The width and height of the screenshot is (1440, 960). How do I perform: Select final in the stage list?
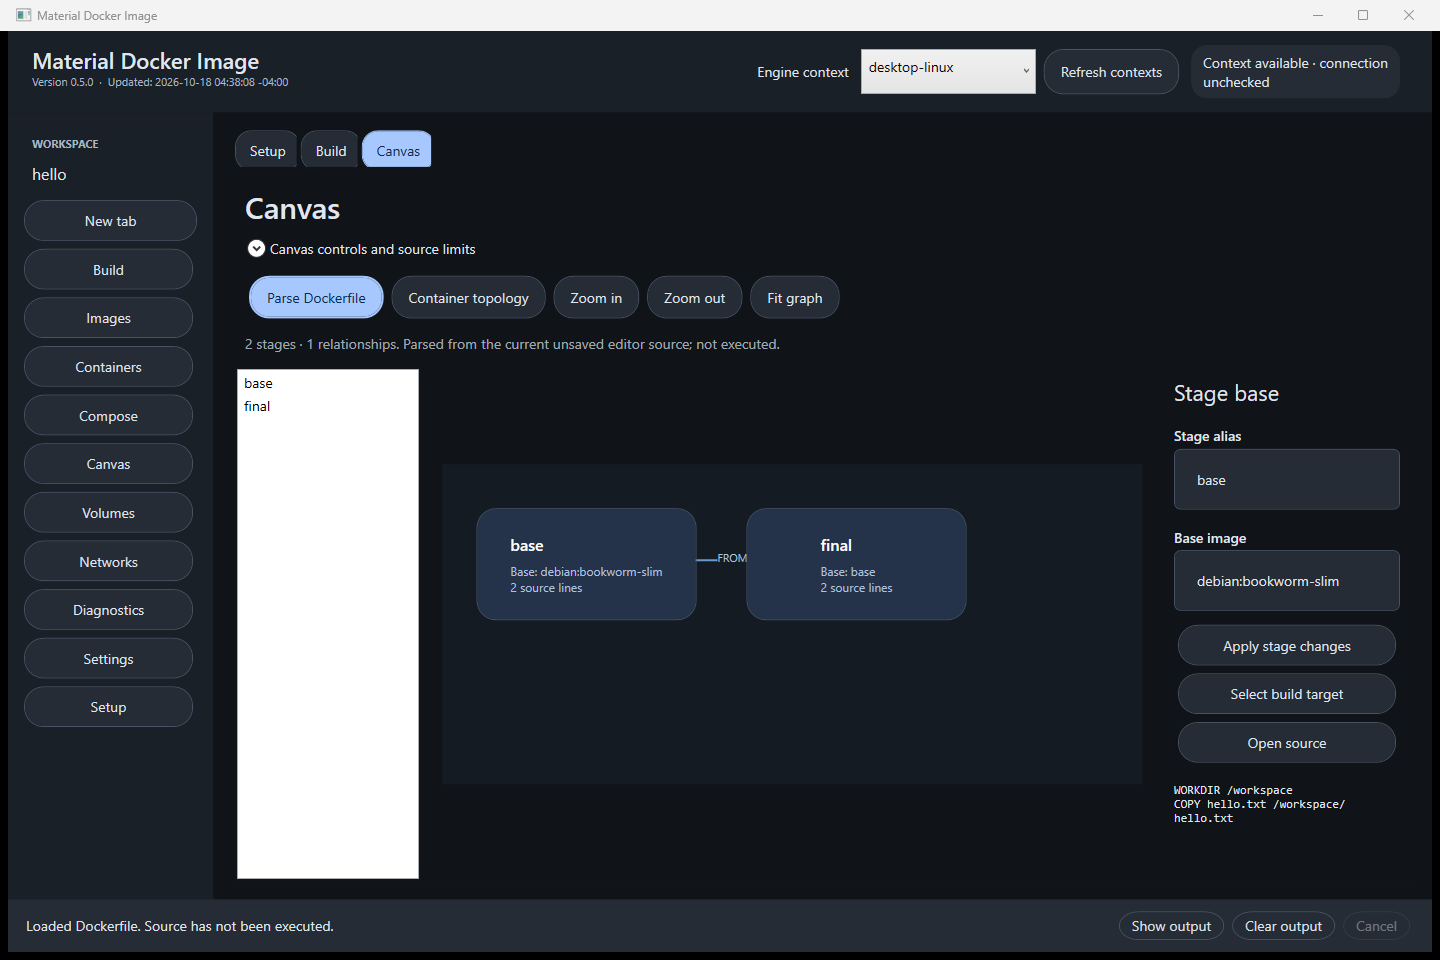coord(328,406)
